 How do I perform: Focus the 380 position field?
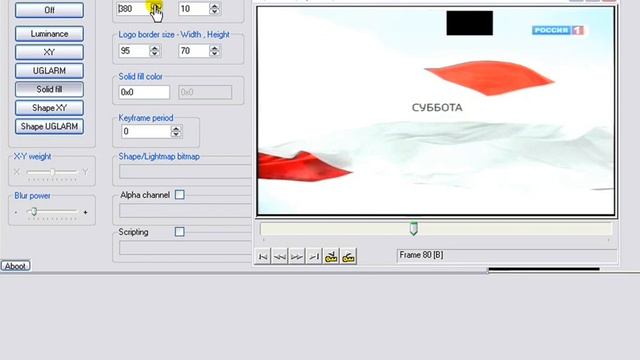pos(133,9)
